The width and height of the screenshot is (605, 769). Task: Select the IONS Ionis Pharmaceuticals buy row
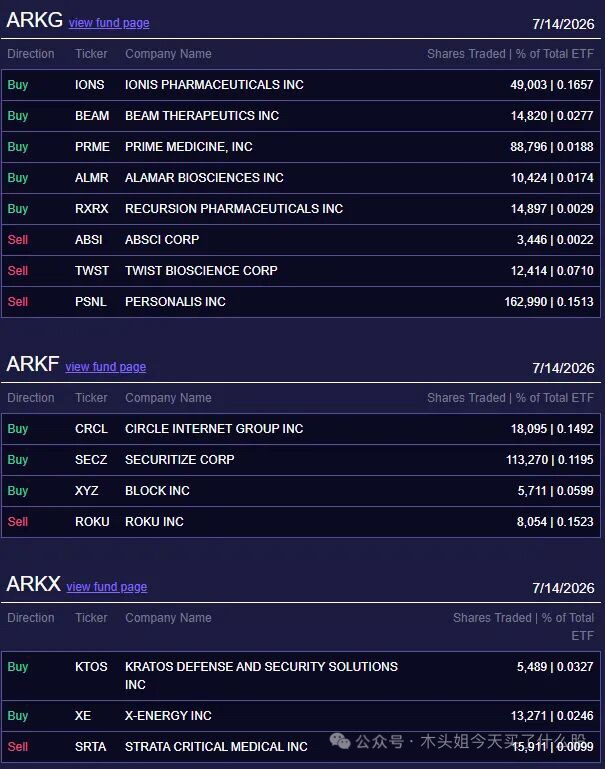tap(301, 85)
